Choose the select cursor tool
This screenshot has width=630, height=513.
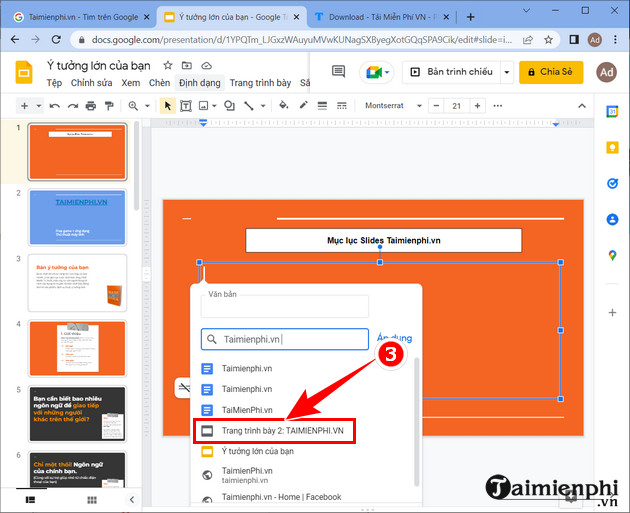[x=168, y=106]
